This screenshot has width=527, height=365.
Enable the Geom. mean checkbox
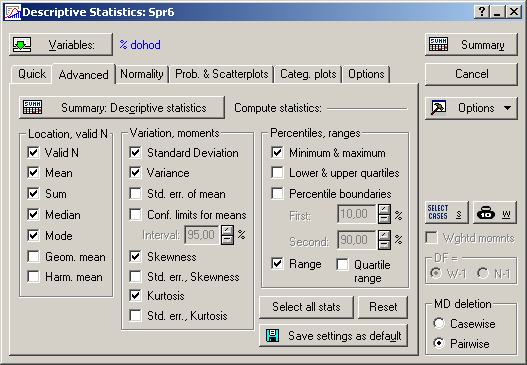[x=33, y=256]
